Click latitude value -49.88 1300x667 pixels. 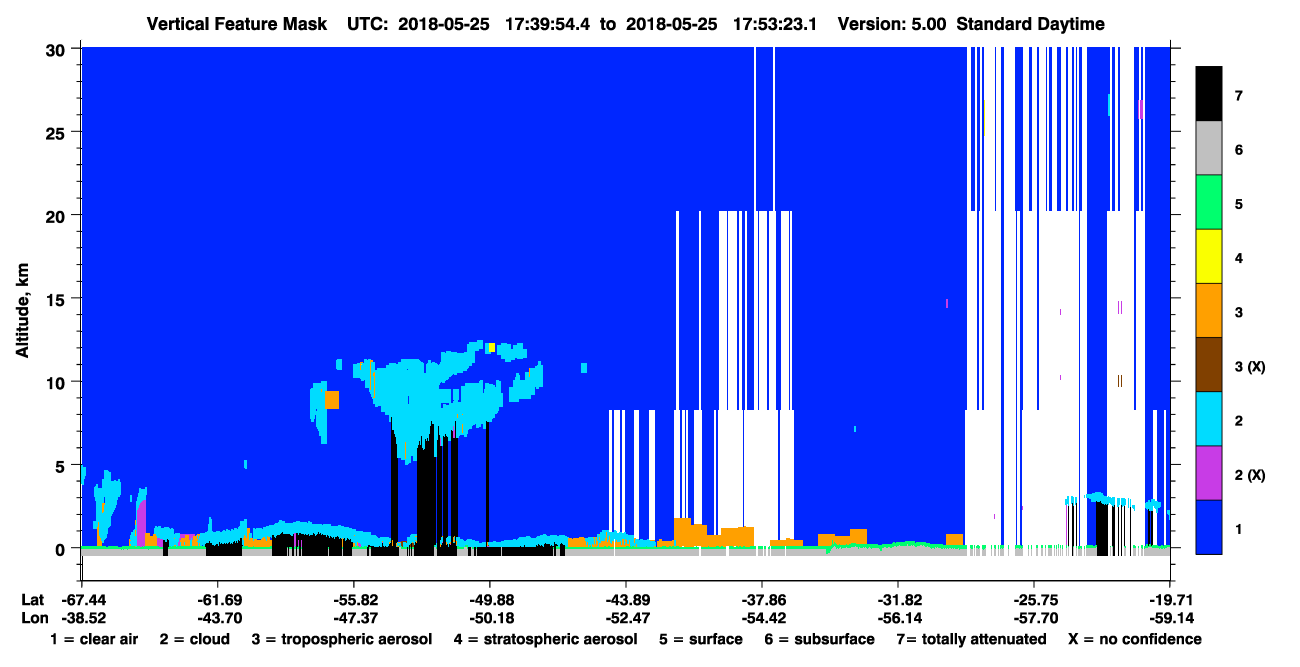[489, 600]
